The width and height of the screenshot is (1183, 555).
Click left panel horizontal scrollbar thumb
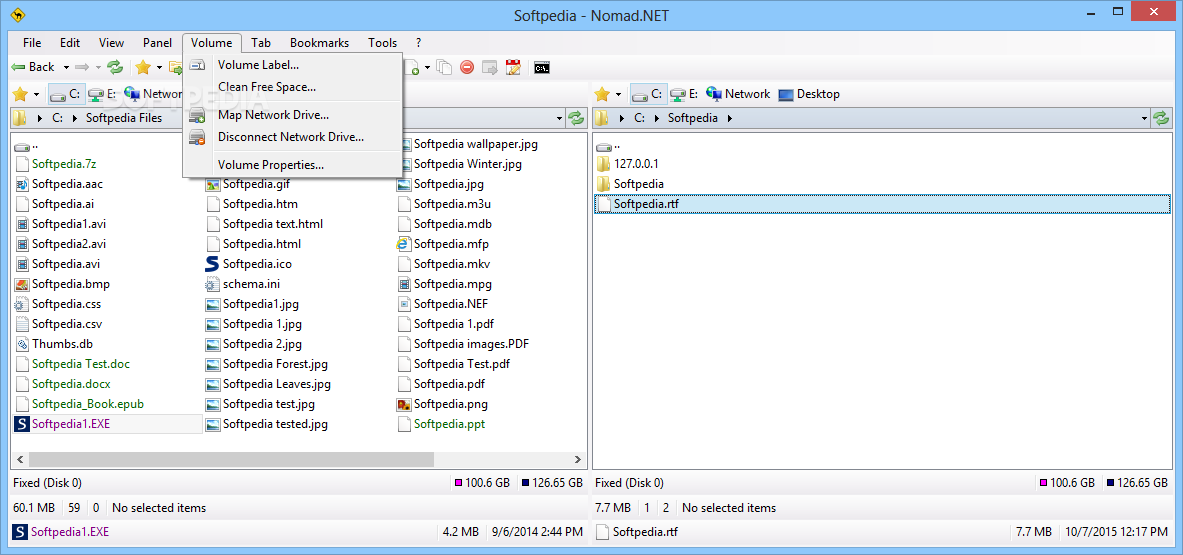[x=232, y=458]
